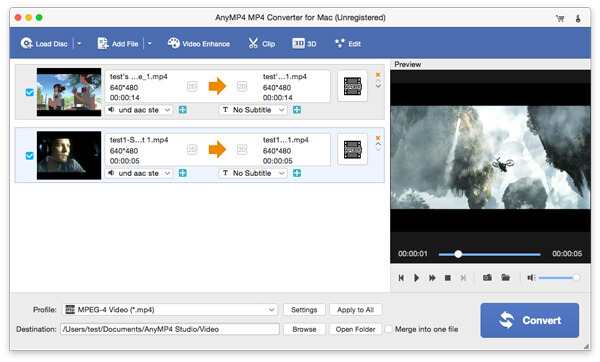Add audio track to test's ...e_1.mp4
600x362 pixels.
183,110
